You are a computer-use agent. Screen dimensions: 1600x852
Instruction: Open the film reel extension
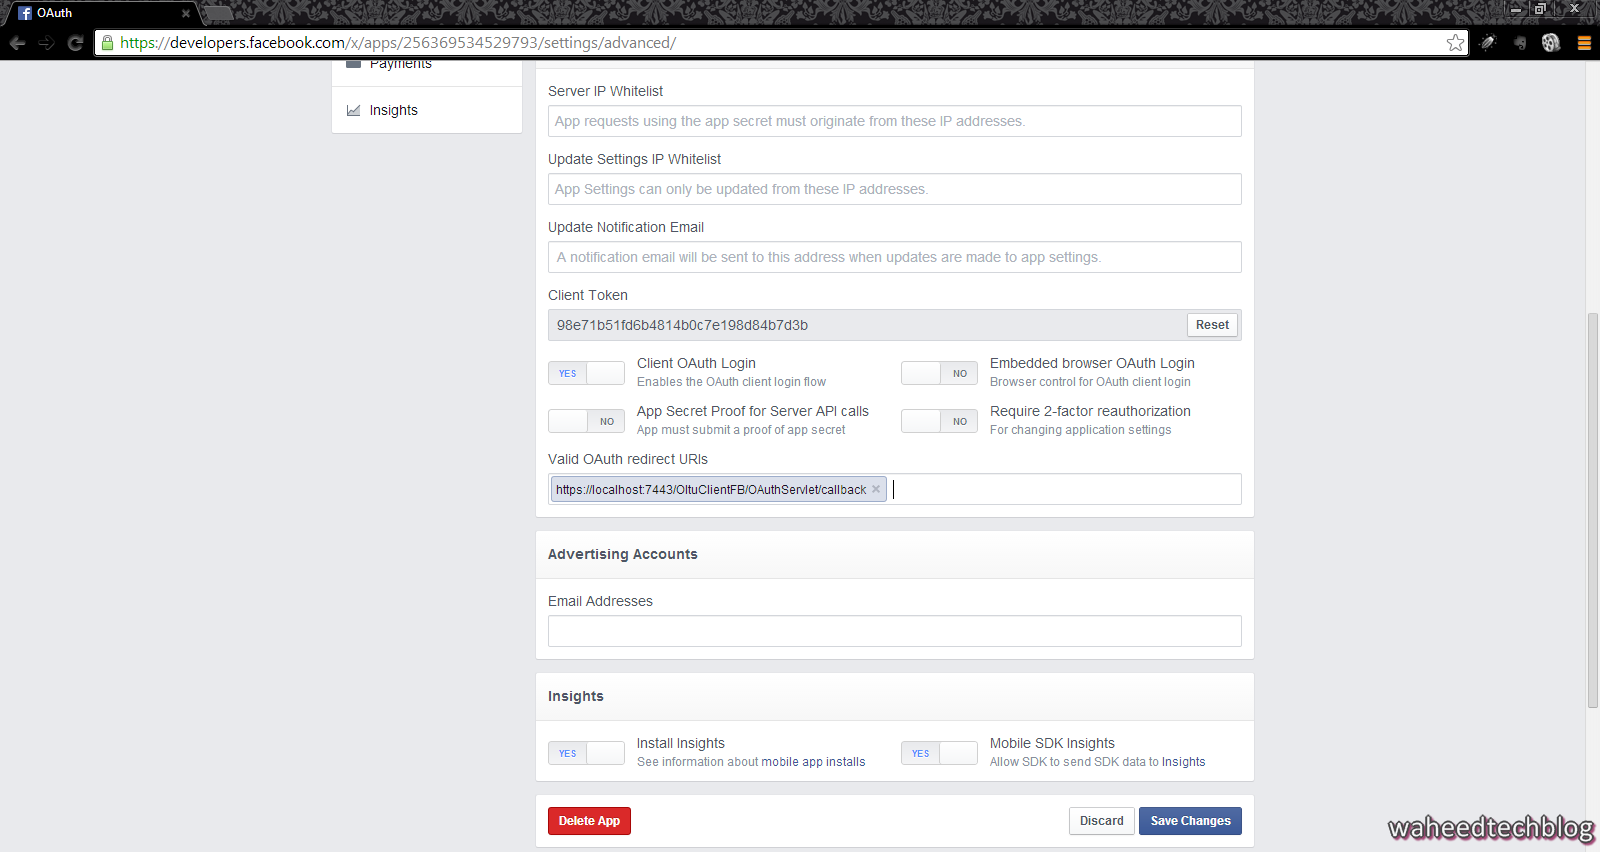[x=1551, y=43]
